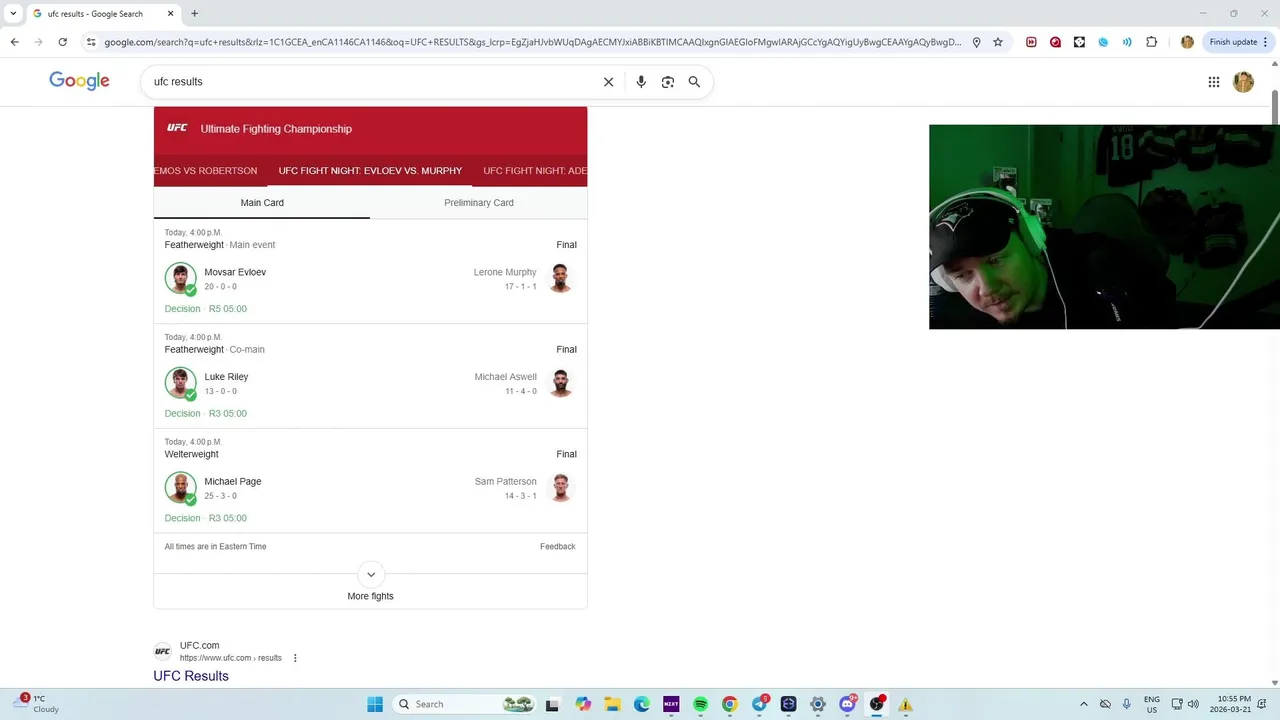Select UFC Fight Night: Evloev vs. Murphy event
The image size is (1280, 720).
pyautogui.click(x=370, y=171)
